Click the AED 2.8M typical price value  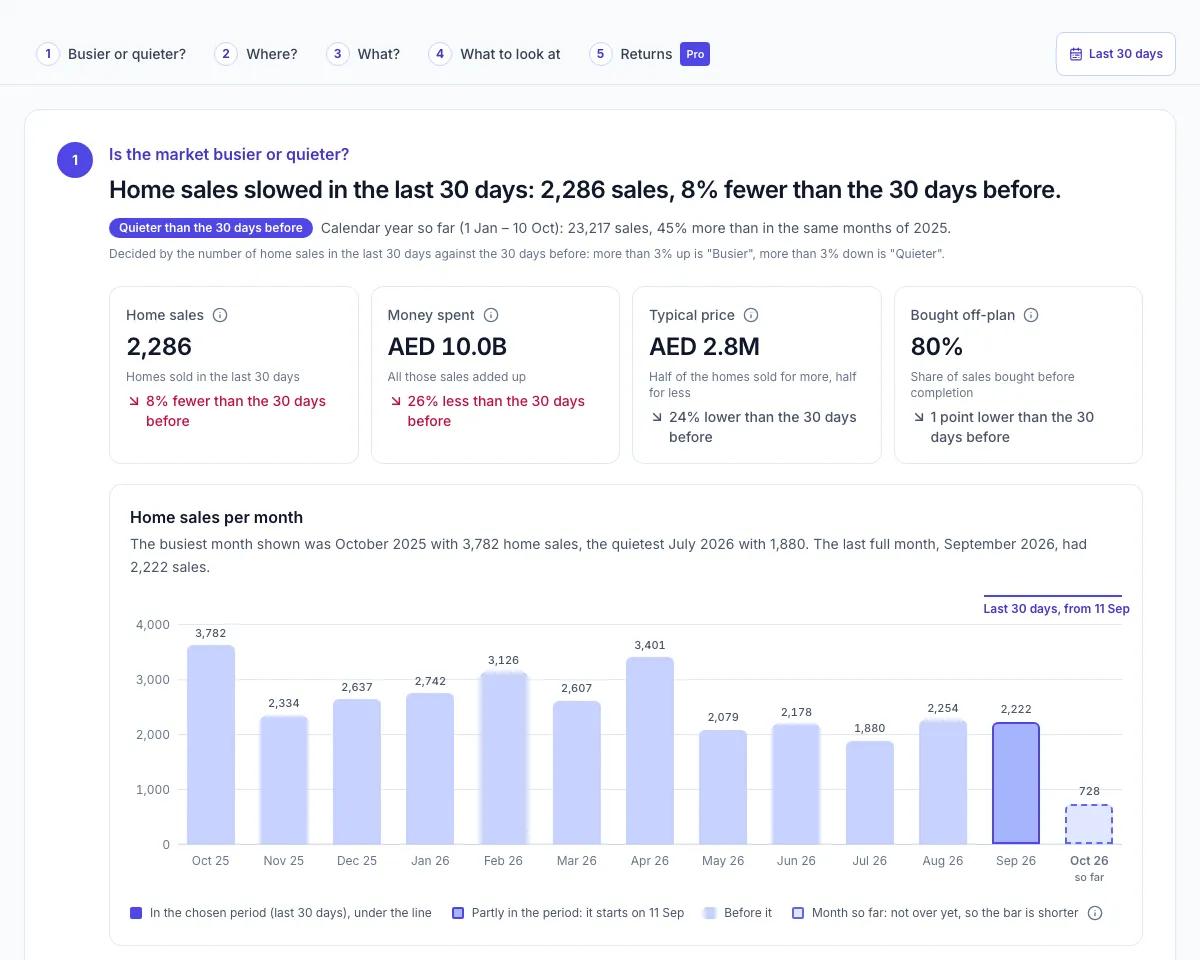[704, 347]
